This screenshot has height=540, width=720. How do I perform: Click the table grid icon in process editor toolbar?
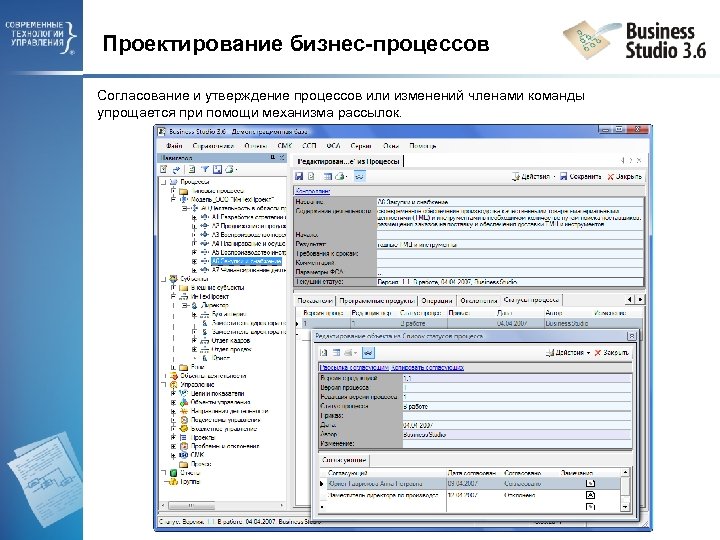[327, 176]
